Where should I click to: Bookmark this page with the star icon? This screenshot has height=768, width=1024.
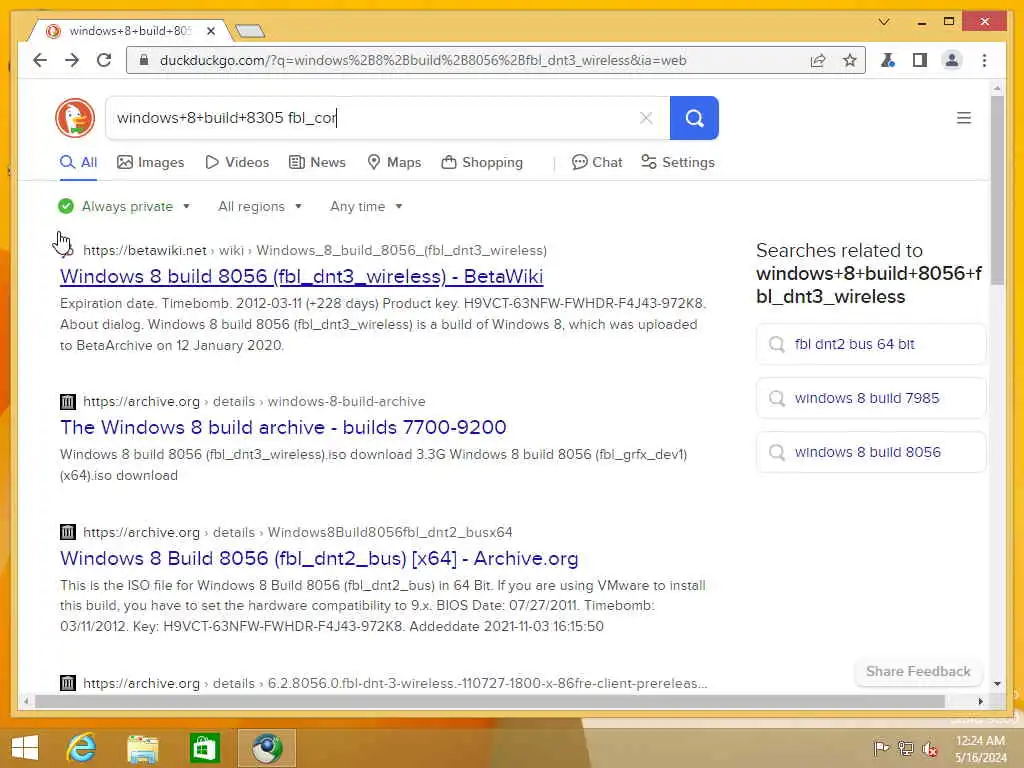point(849,61)
